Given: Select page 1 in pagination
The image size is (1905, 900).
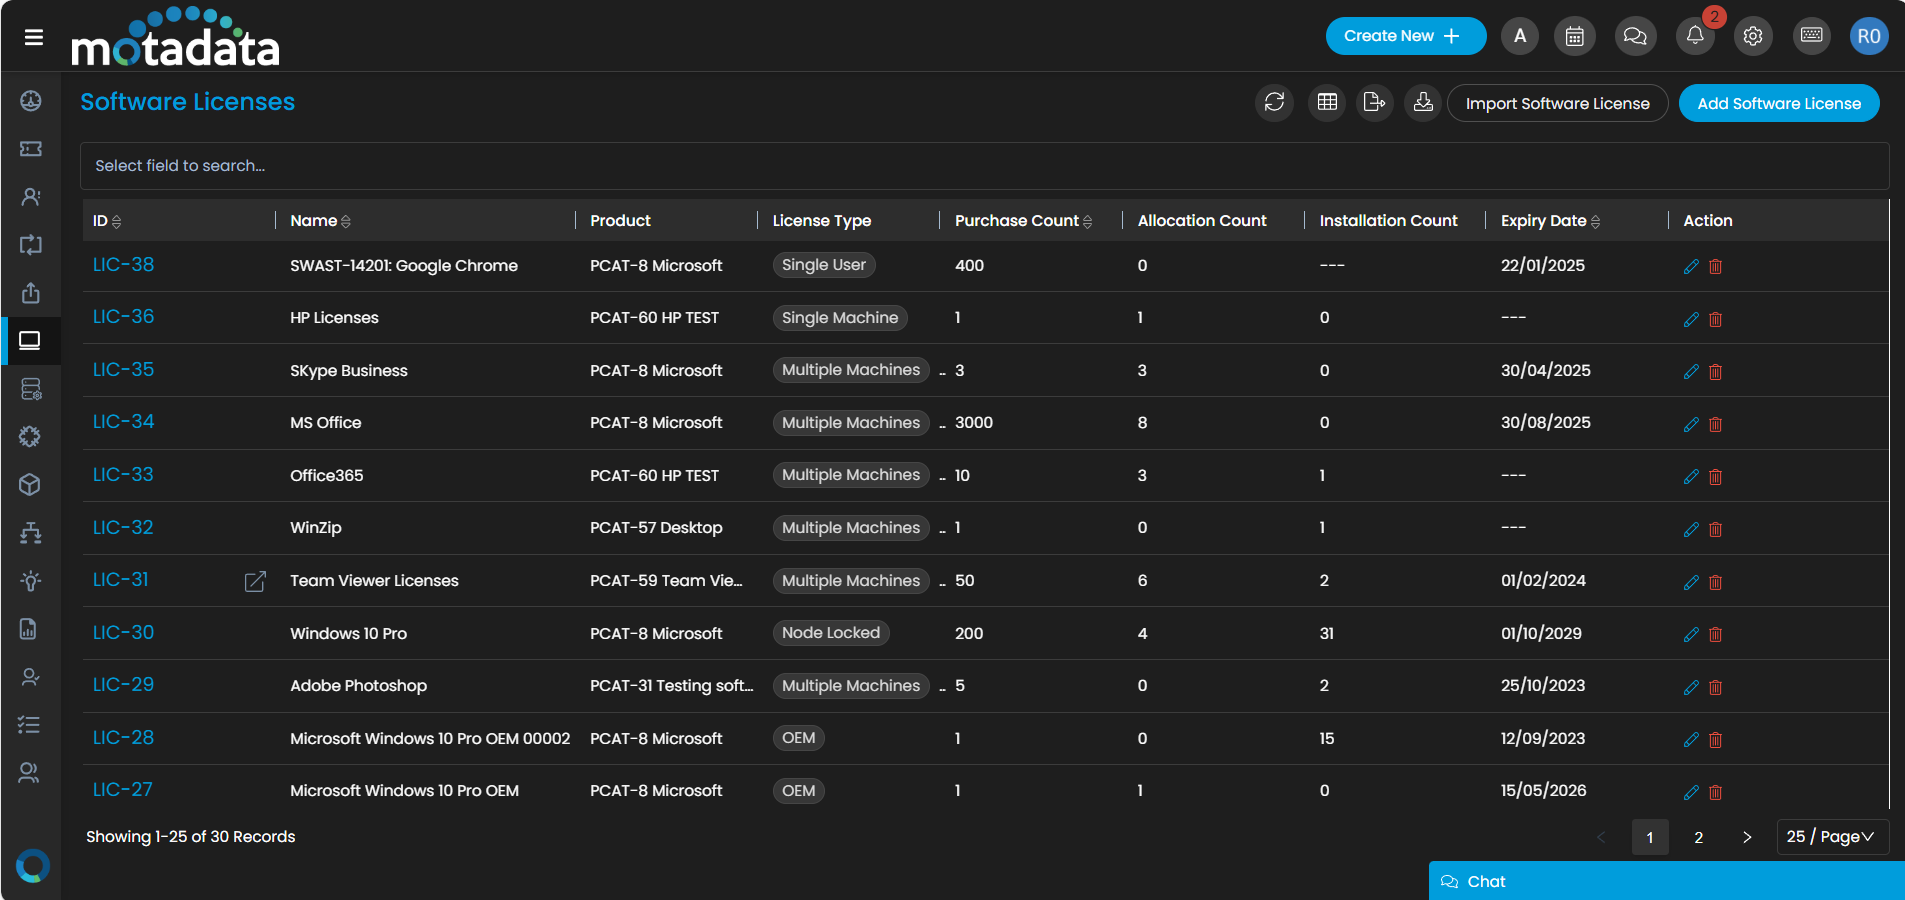Looking at the screenshot, I should coord(1650,837).
